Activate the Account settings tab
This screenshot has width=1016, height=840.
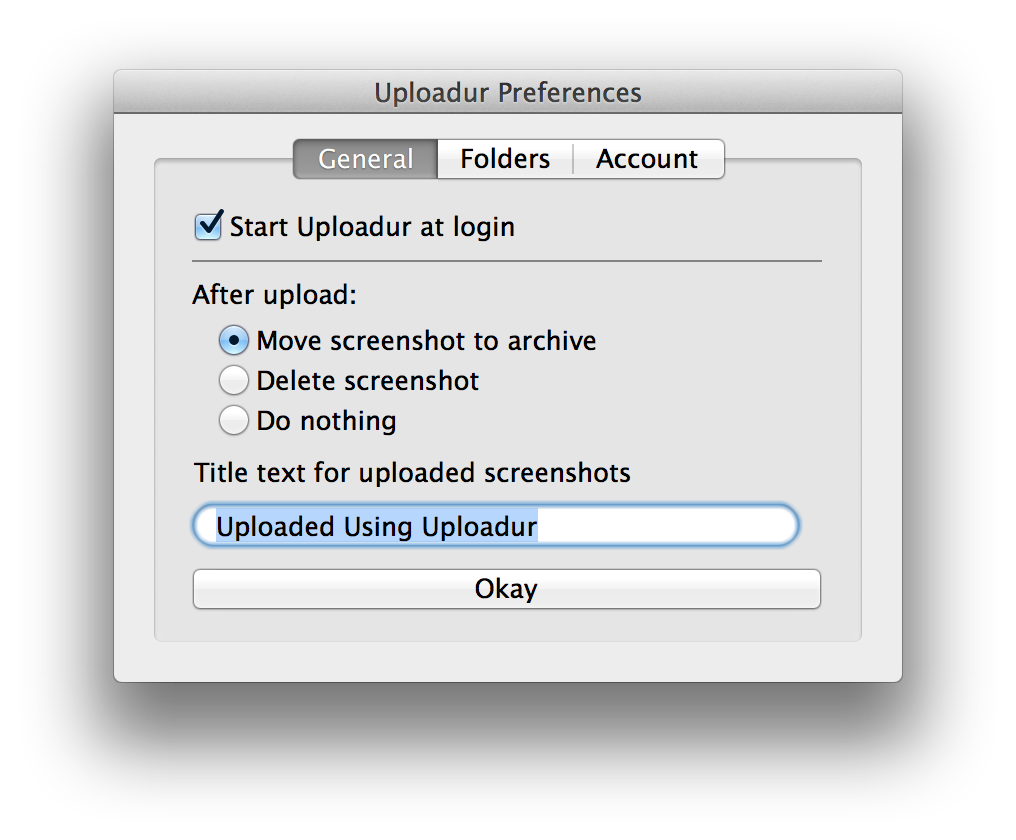[646, 158]
